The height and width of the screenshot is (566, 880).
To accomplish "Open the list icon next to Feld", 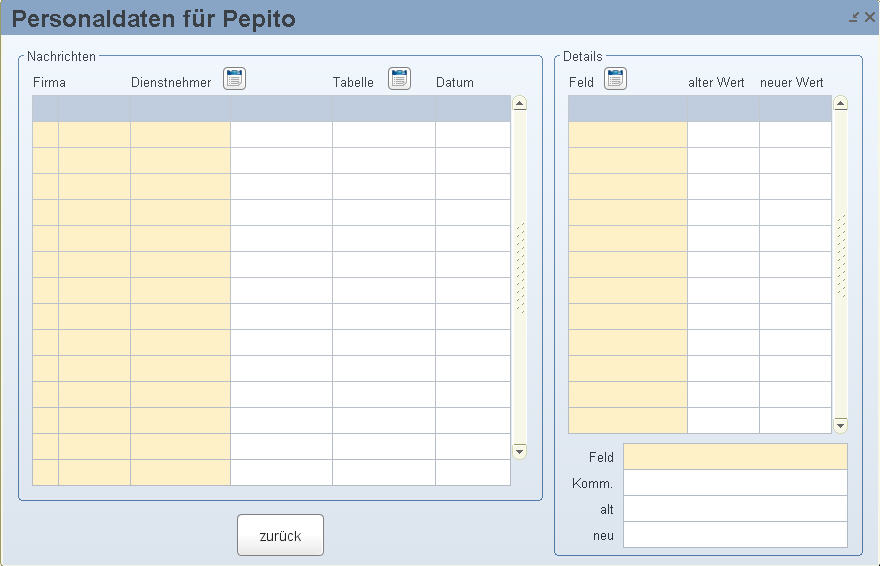I will pos(615,79).
